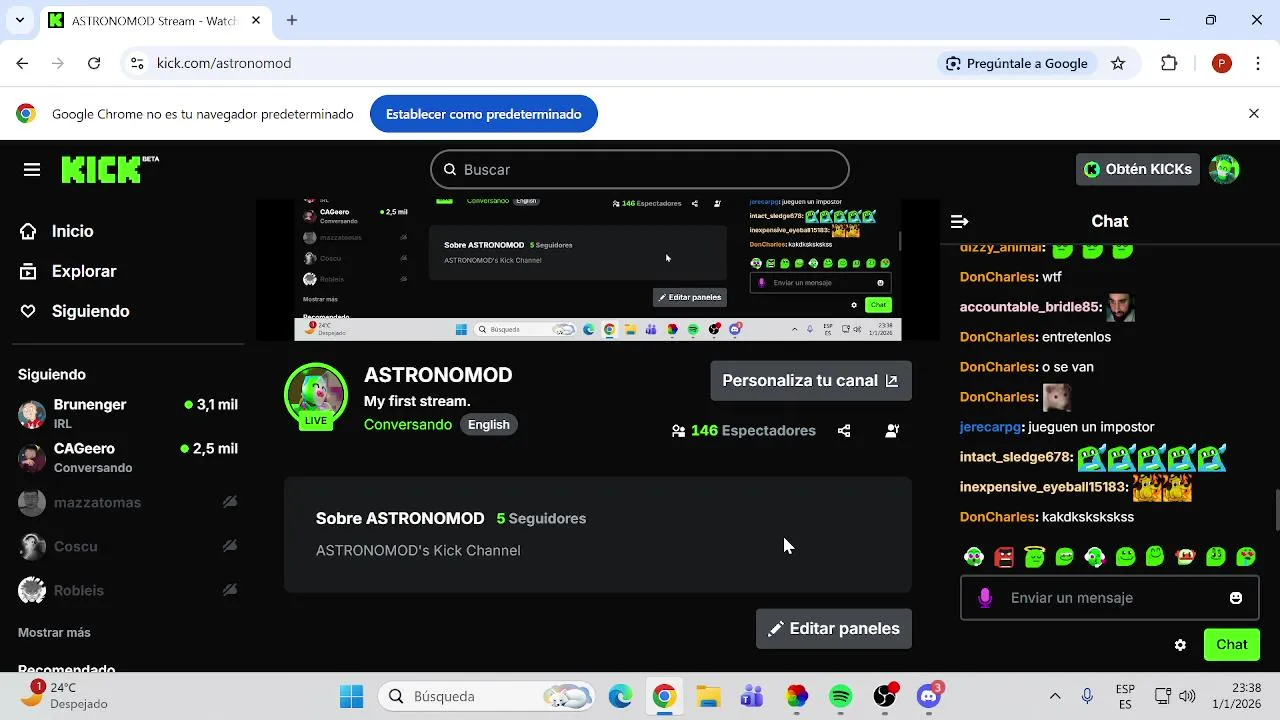Click the Conversando category link
The image size is (1280, 720).
(408, 425)
